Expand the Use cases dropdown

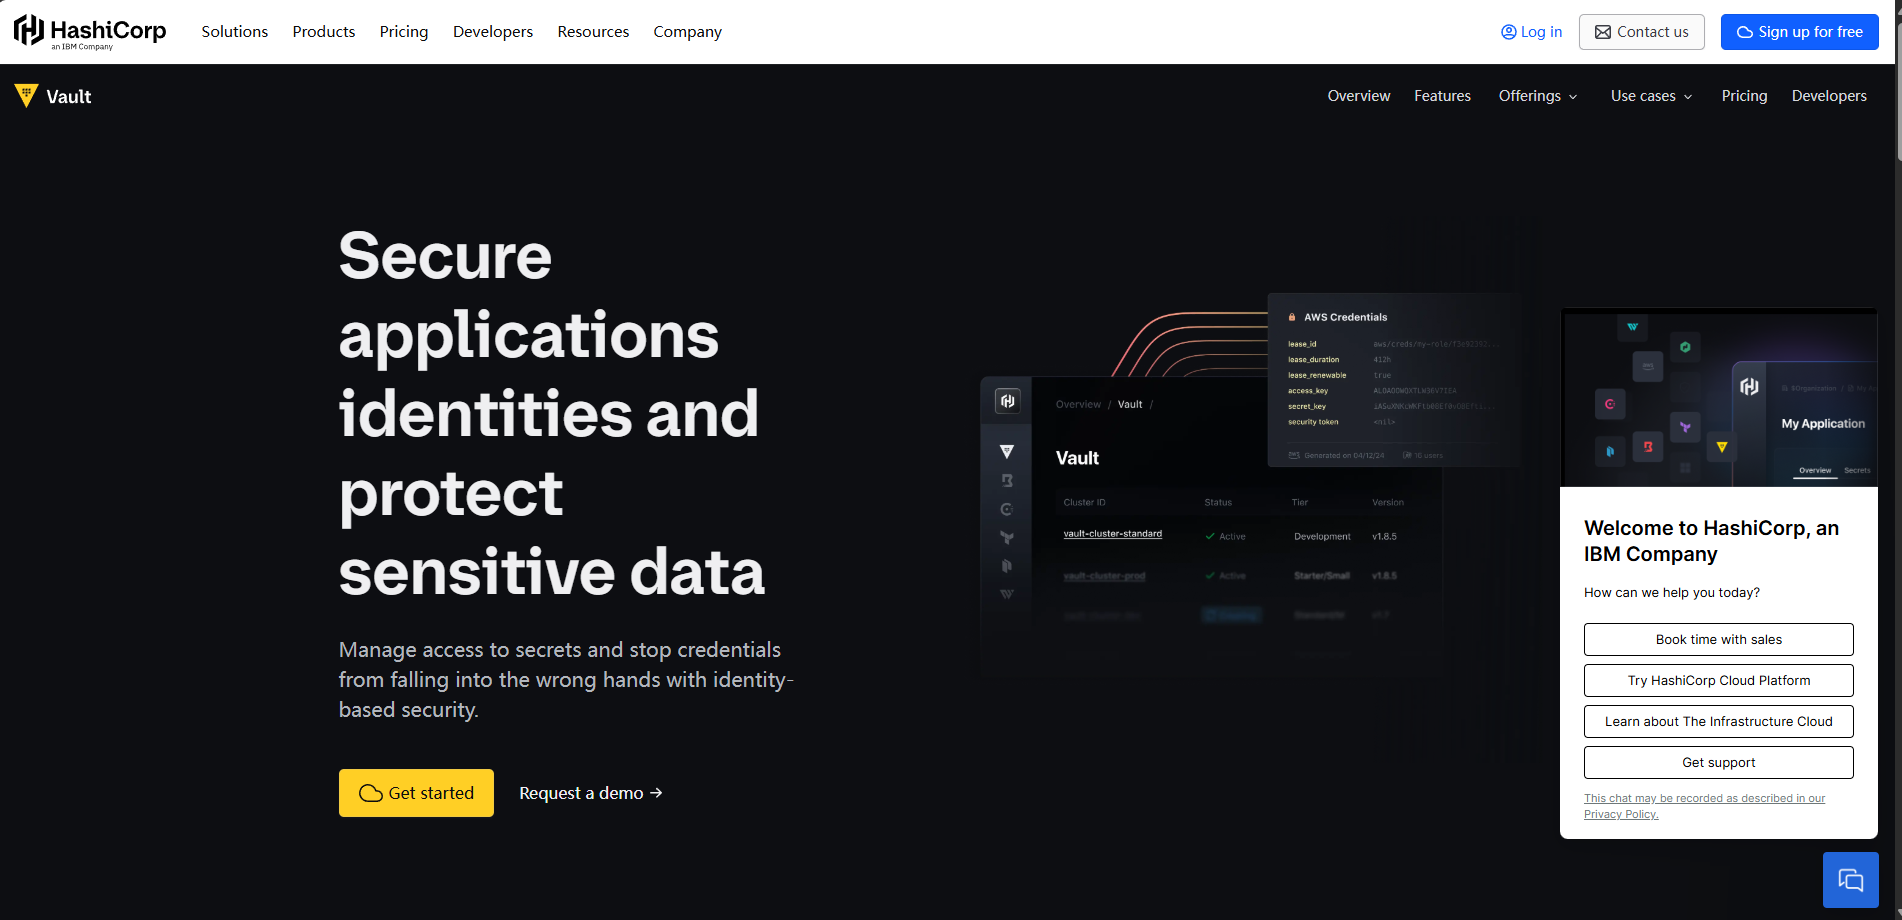[x=1651, y=96]
